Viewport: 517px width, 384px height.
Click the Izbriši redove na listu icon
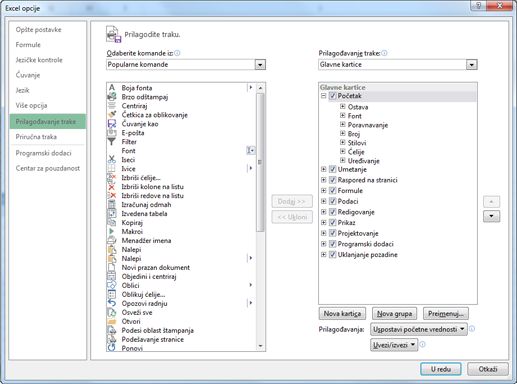click(x=112, y=196)
